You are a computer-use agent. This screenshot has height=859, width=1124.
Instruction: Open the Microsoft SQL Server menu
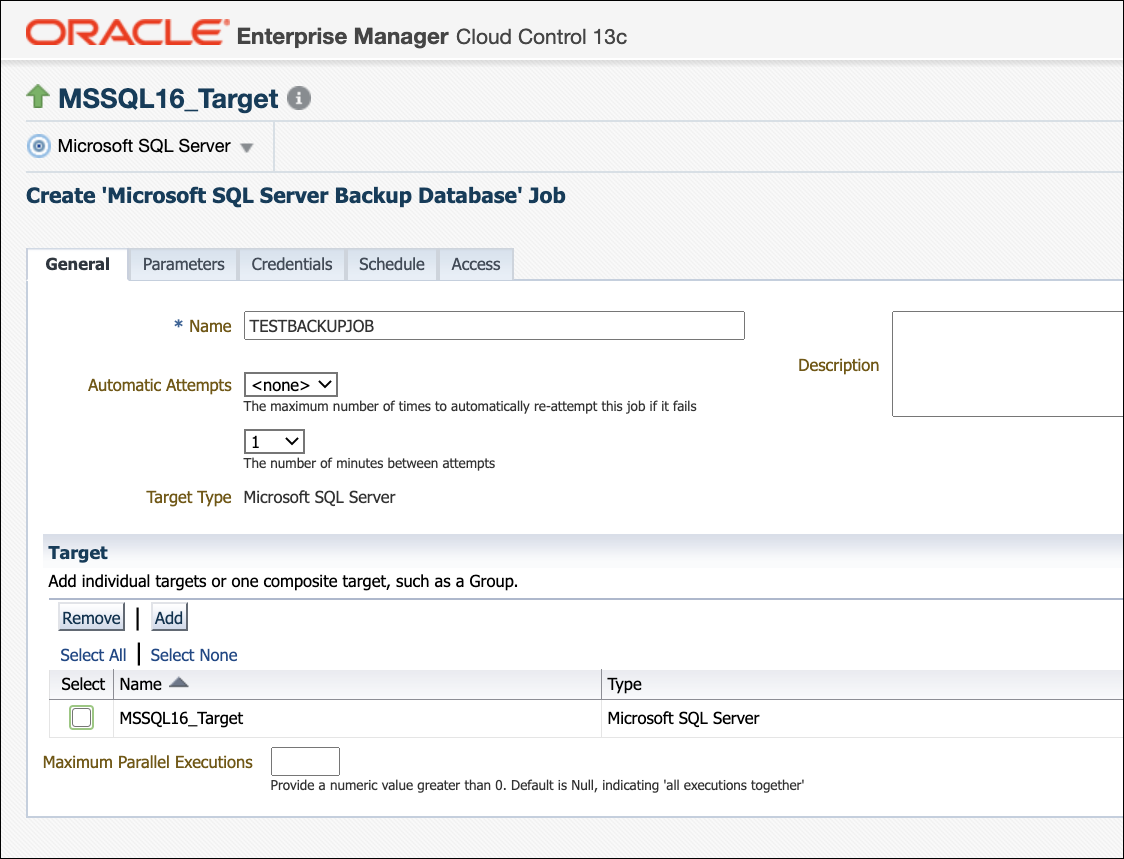247,148
